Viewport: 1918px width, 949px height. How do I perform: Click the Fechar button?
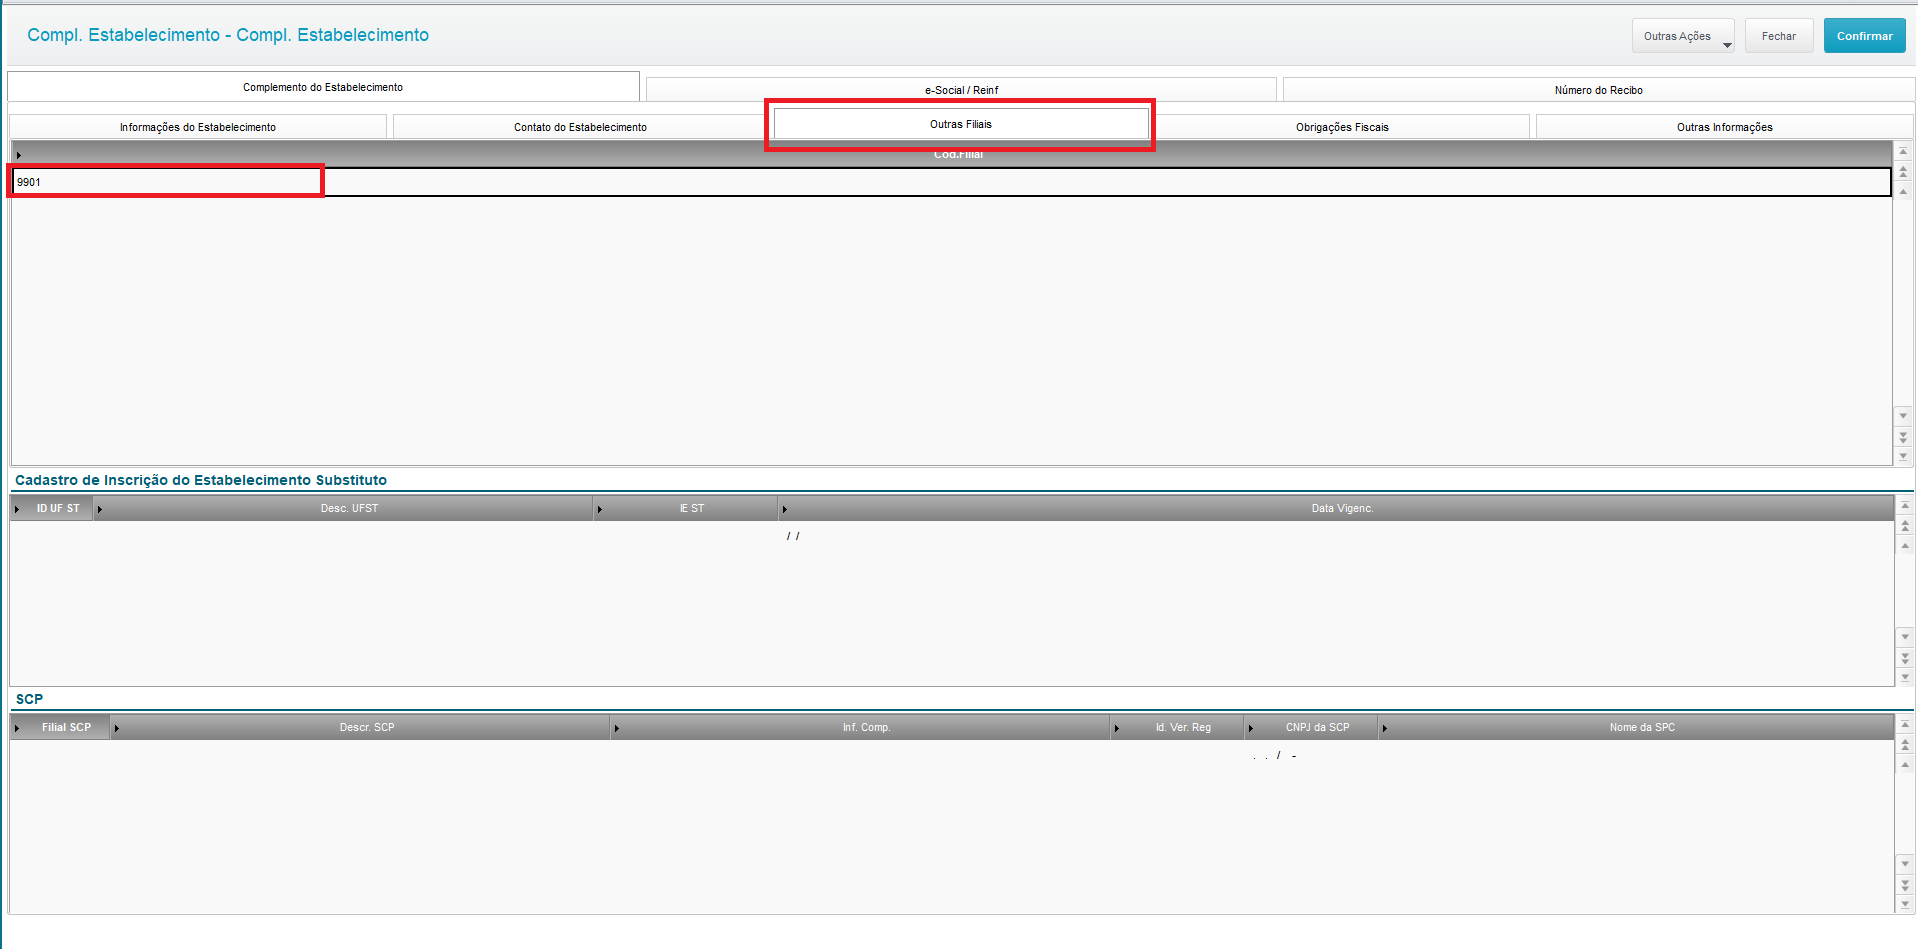(1779, 36)
